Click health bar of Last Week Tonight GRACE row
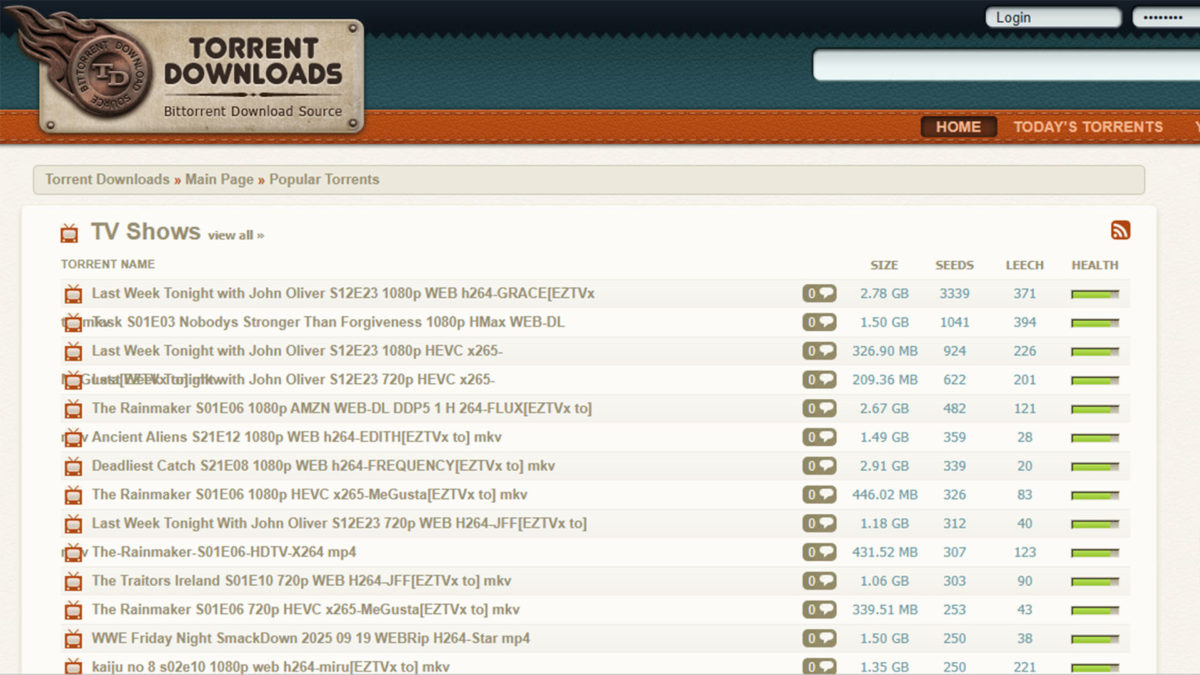Screen dimensions: 1200x675 click(x=1095, y=294)
